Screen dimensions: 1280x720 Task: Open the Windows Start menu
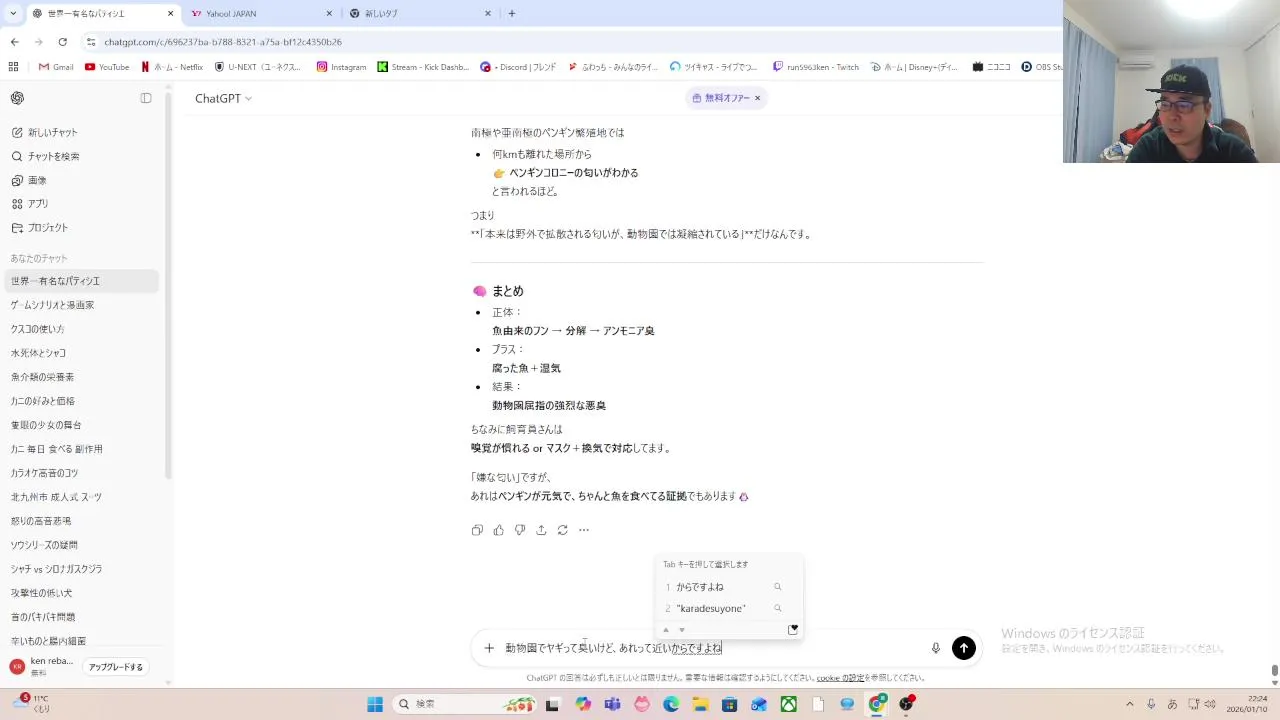point(375,704)
